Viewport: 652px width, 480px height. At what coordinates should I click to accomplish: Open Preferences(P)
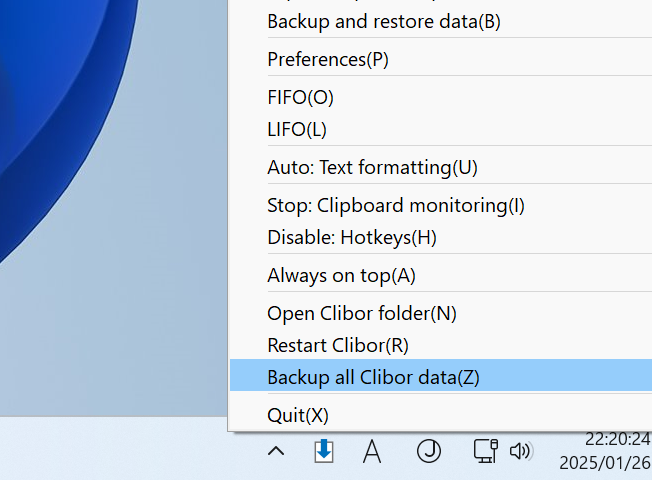click(x=441, y=59)
